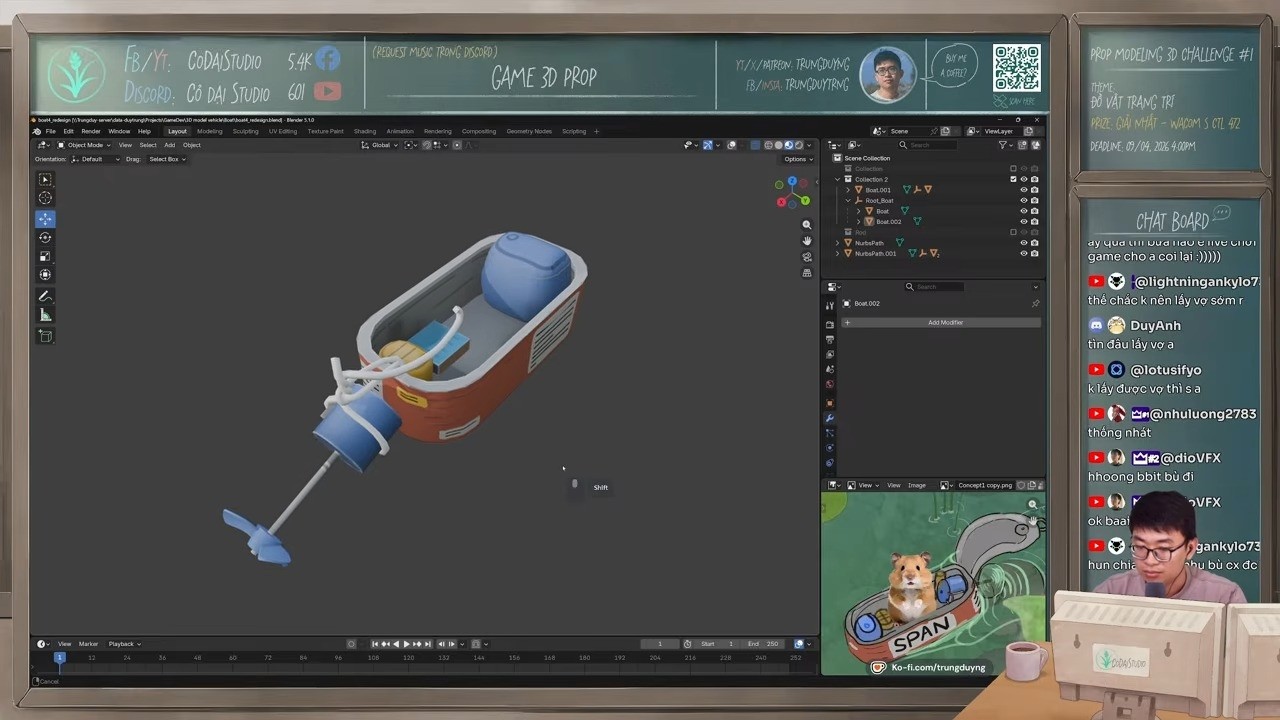Screen dimensions: 1280x720
Task: Choose the Select Box tool icon
Action: [45, 179]
